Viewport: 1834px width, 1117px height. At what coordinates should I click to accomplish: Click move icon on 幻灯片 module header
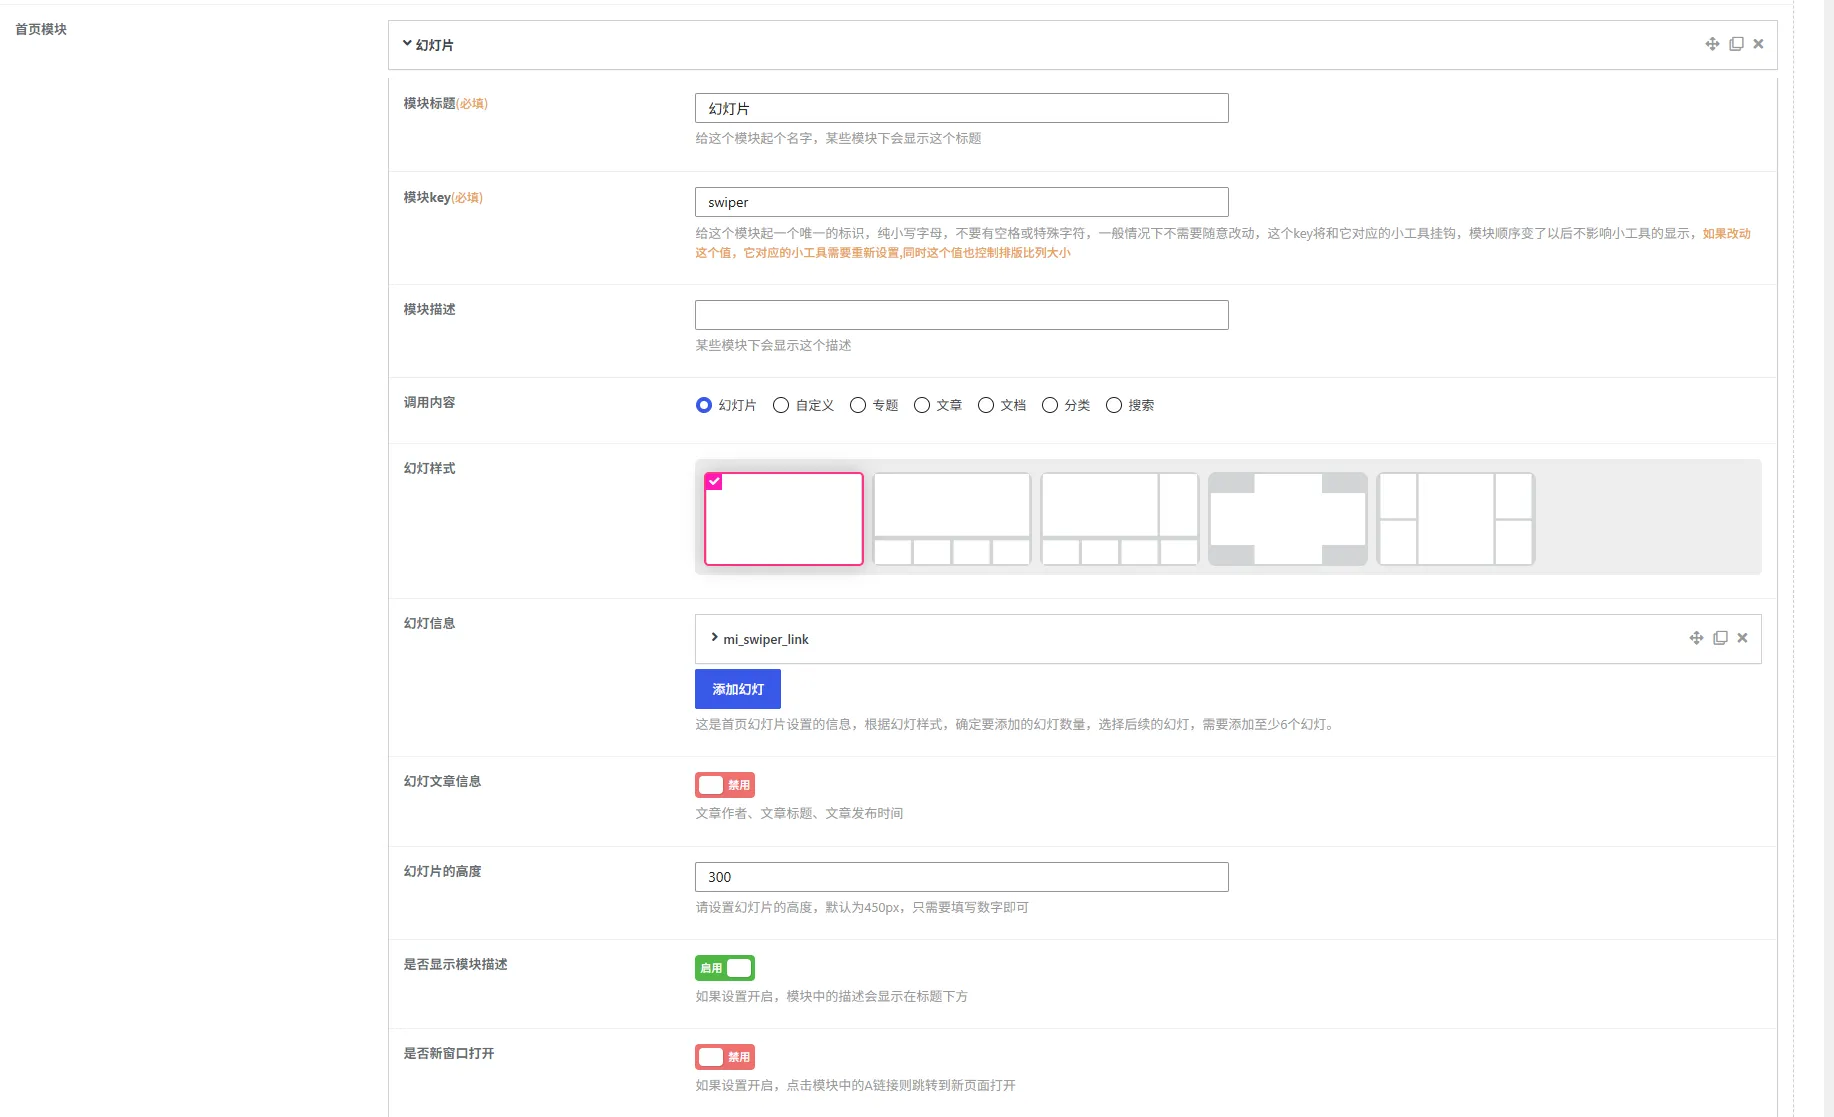pos(1712,44)
